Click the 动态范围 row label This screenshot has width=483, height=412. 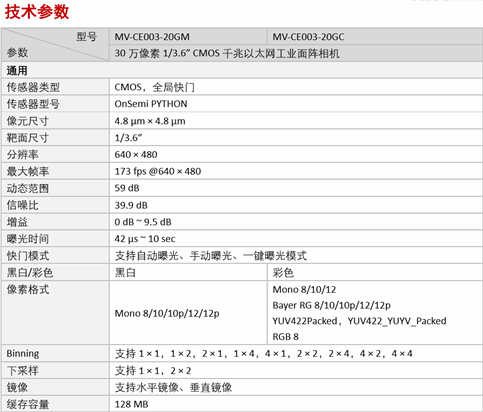[28, 188]
